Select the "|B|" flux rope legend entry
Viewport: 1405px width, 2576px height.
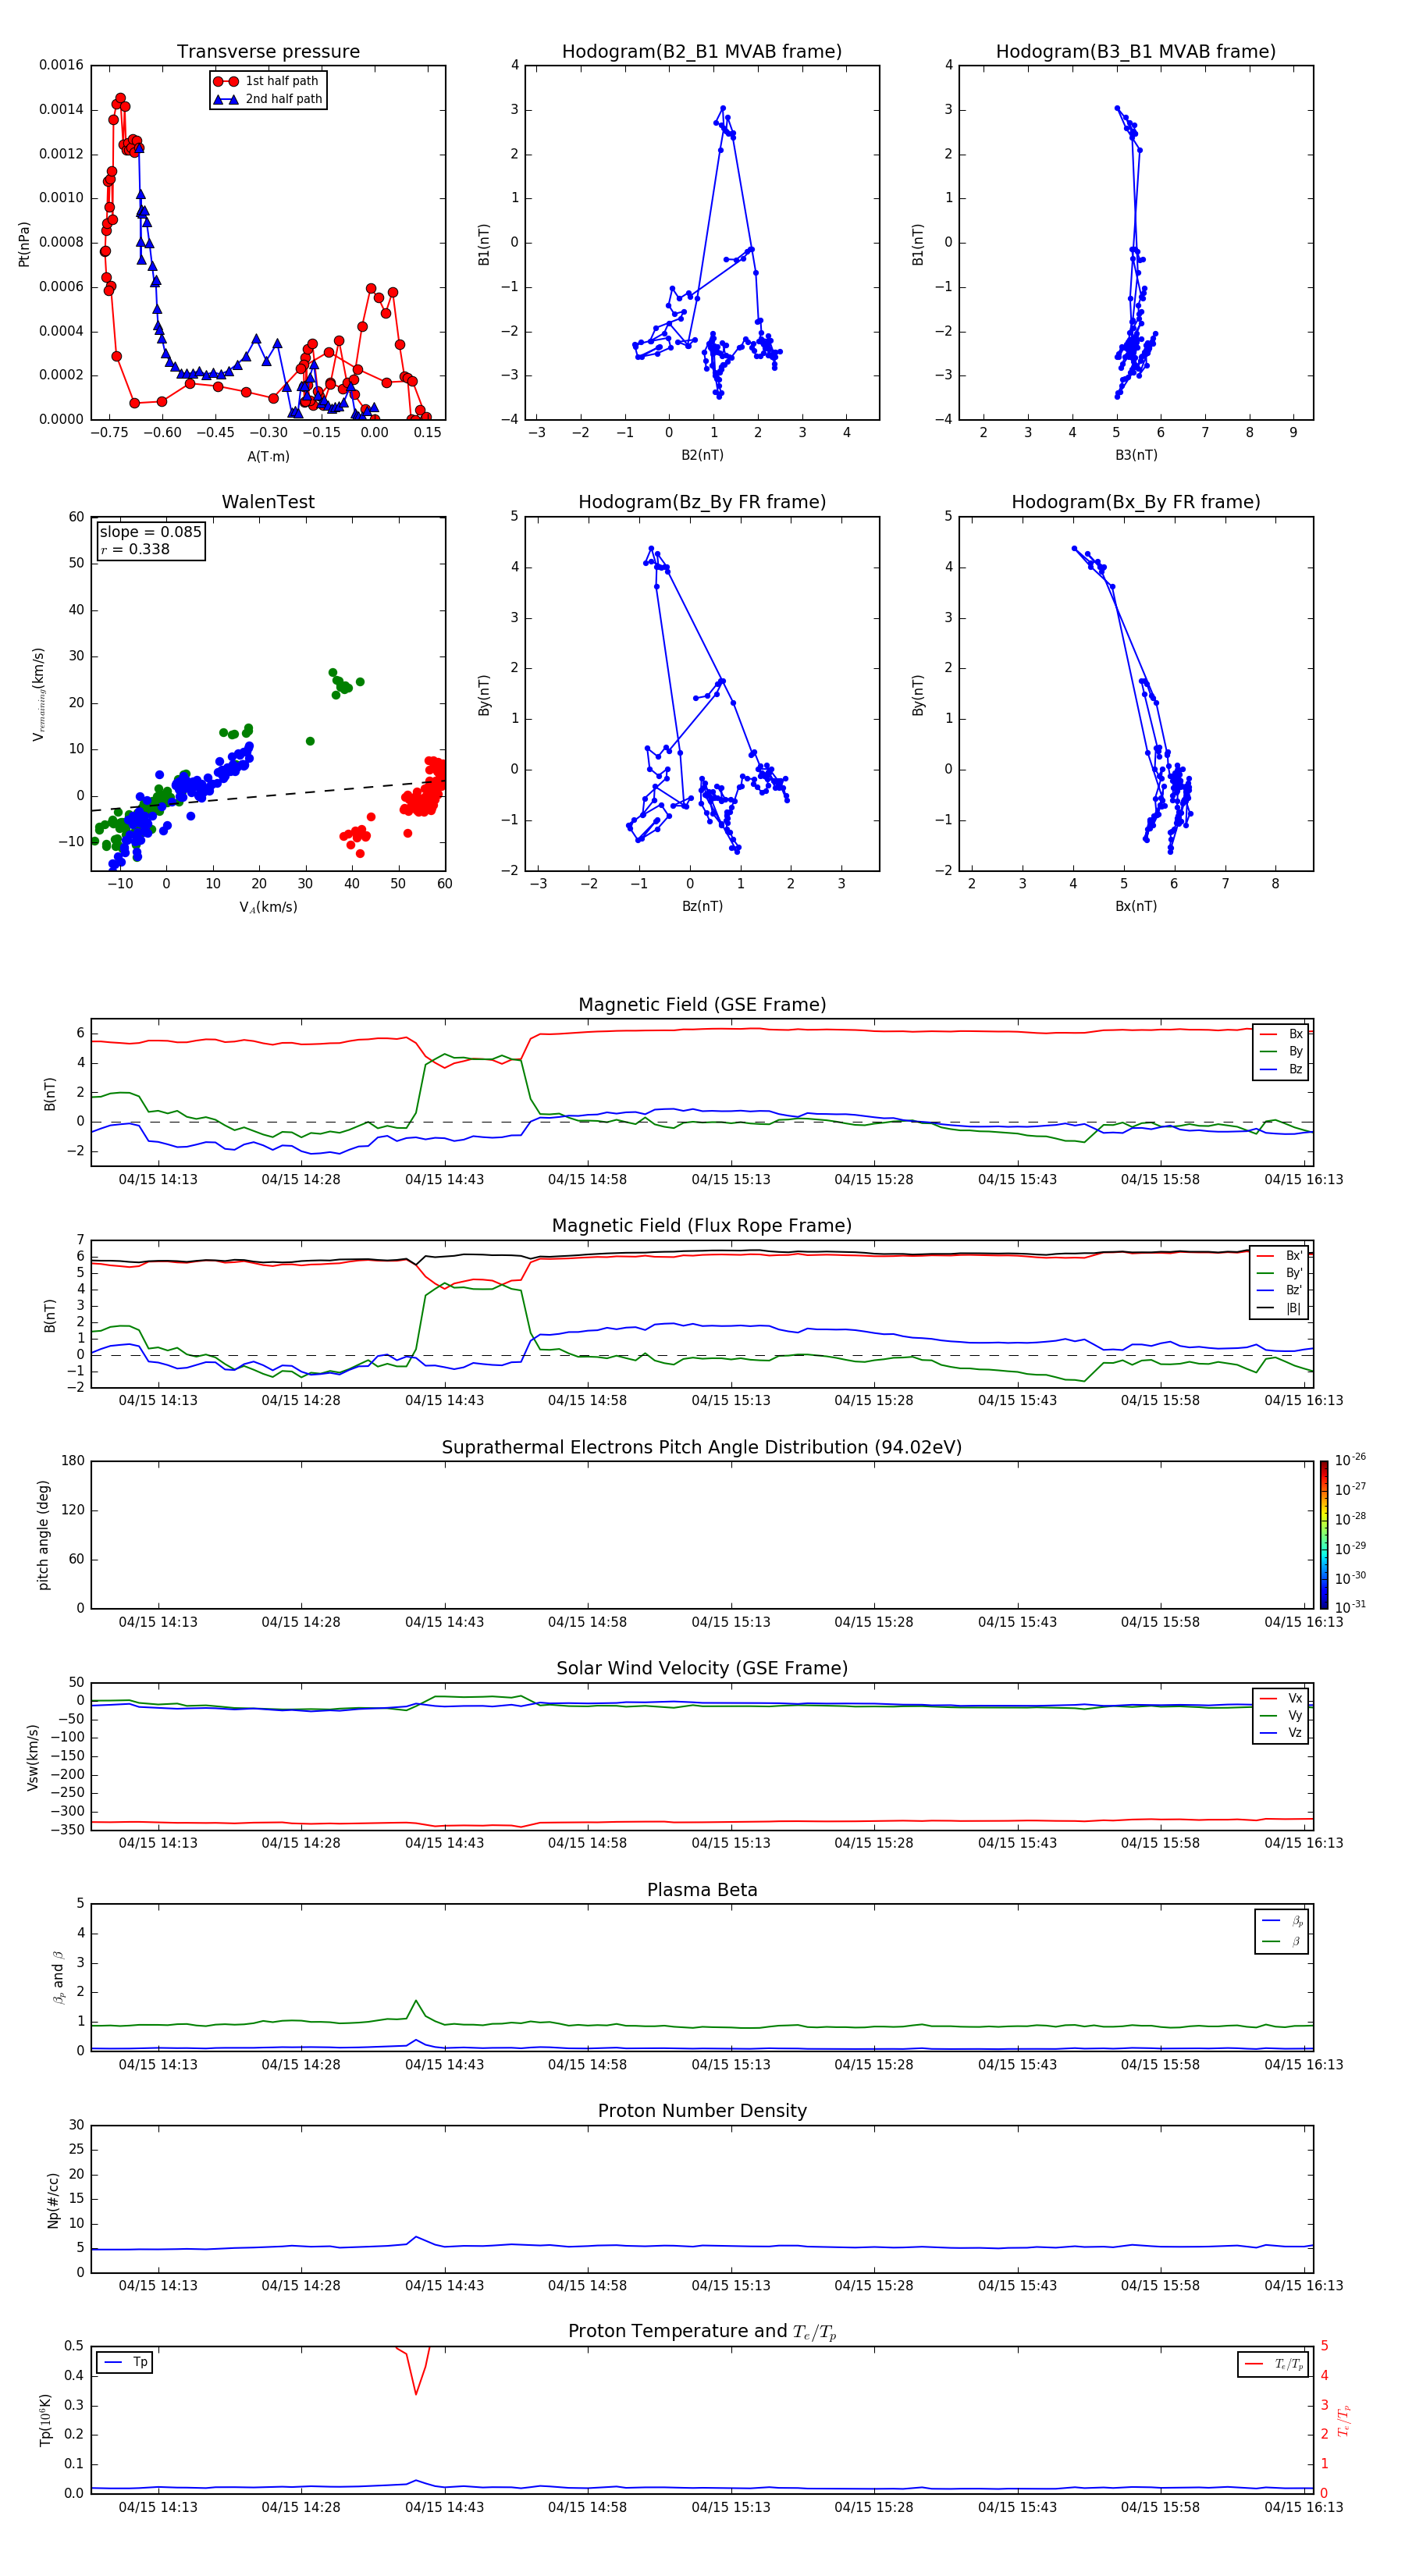pos(1280,1308)
